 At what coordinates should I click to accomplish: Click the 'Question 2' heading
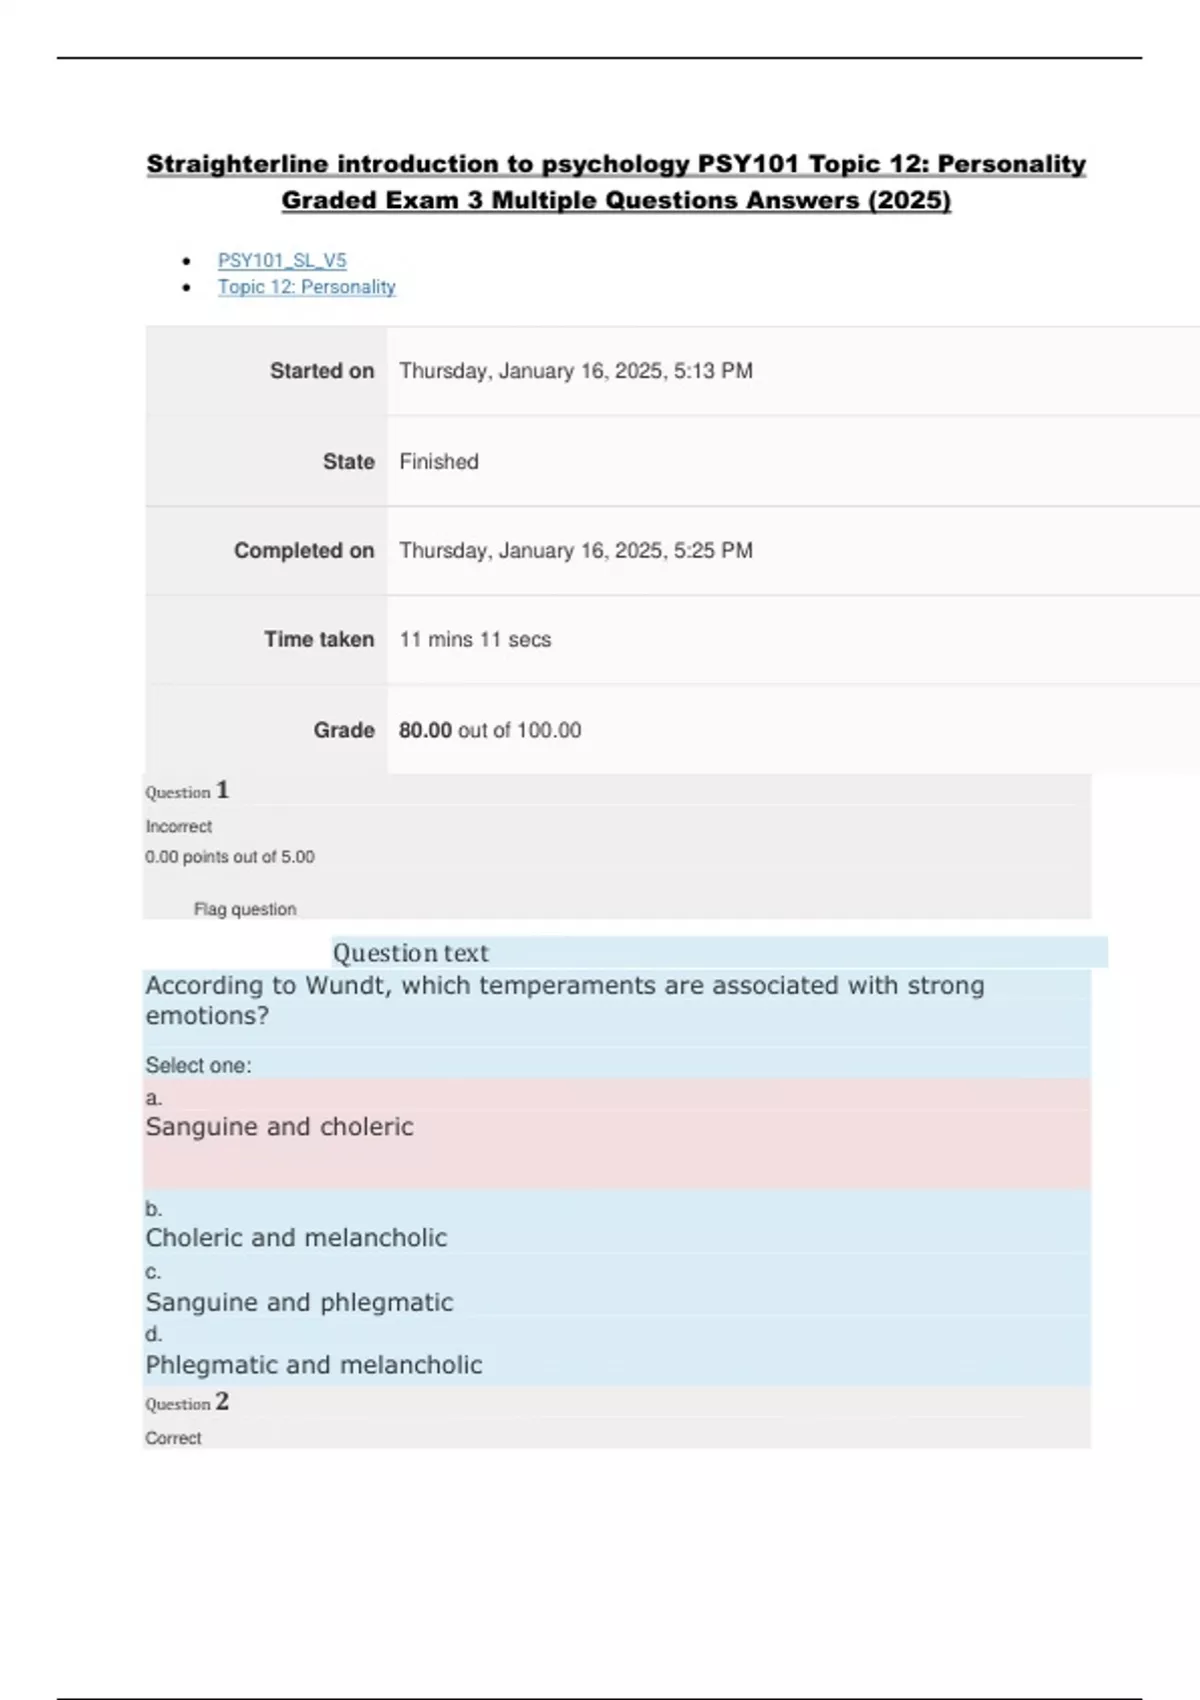[187, 1403]
